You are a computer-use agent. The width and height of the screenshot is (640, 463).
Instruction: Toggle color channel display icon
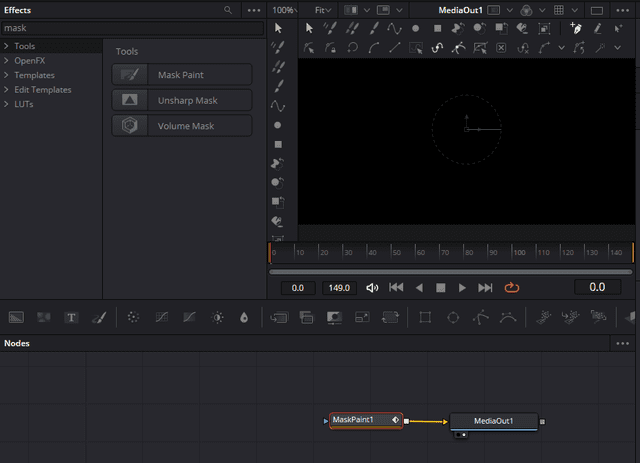527,10
